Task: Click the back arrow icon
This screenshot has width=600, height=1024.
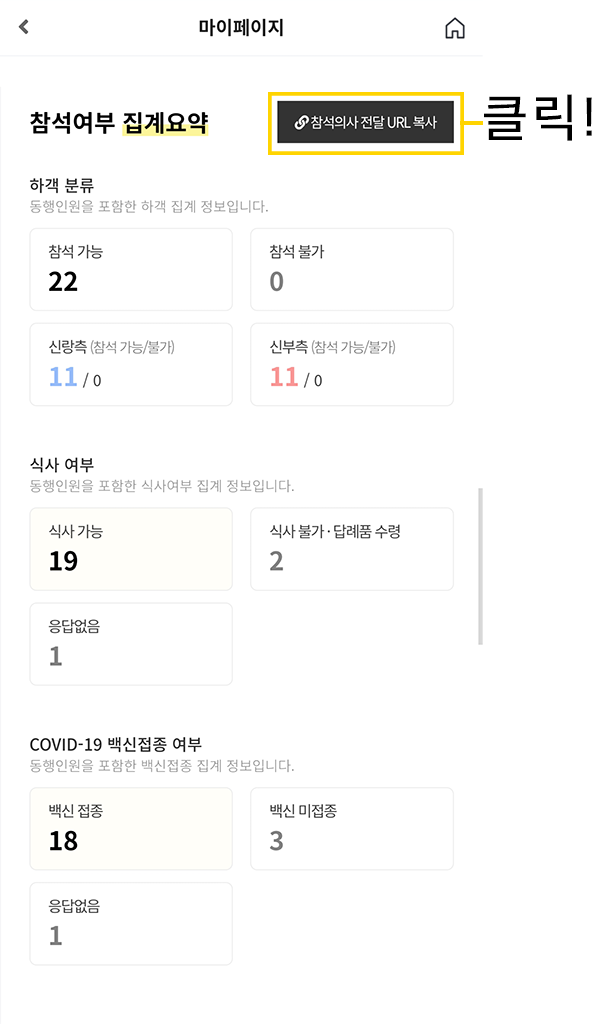Action: pos(24,28)
